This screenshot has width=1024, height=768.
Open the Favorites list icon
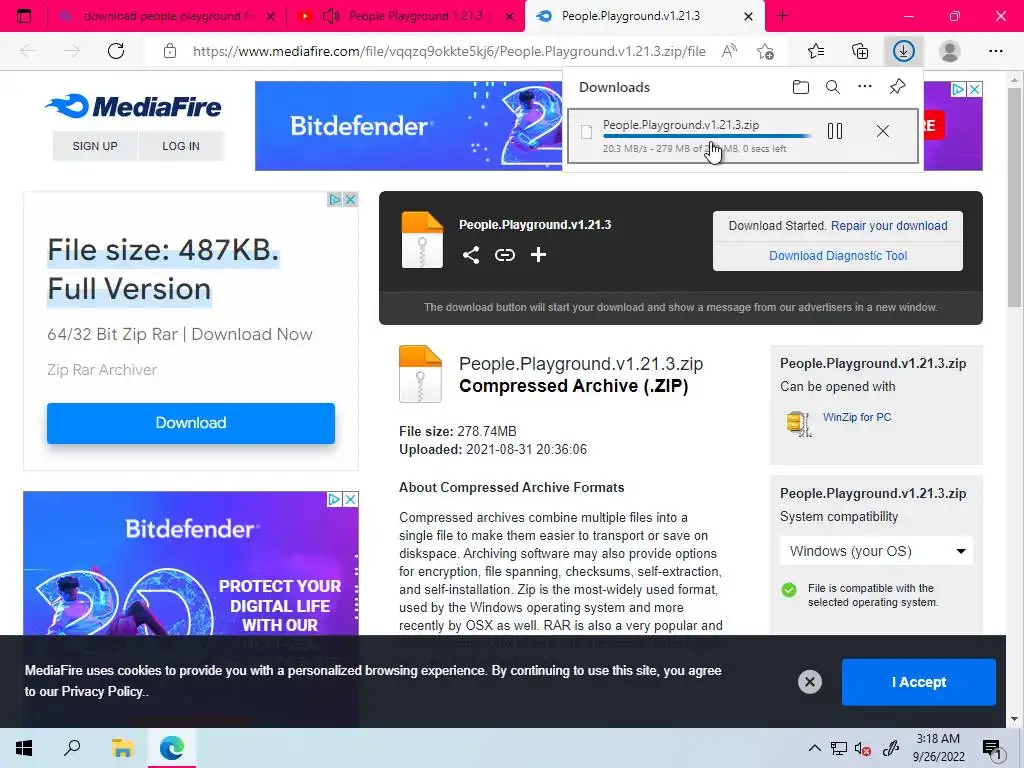coord(816,51)
